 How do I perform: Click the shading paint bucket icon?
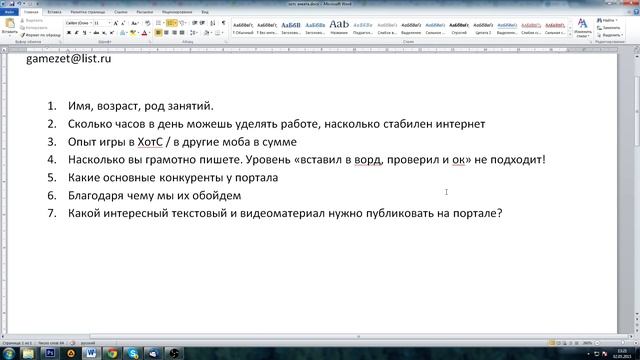[x=206, y=33]
